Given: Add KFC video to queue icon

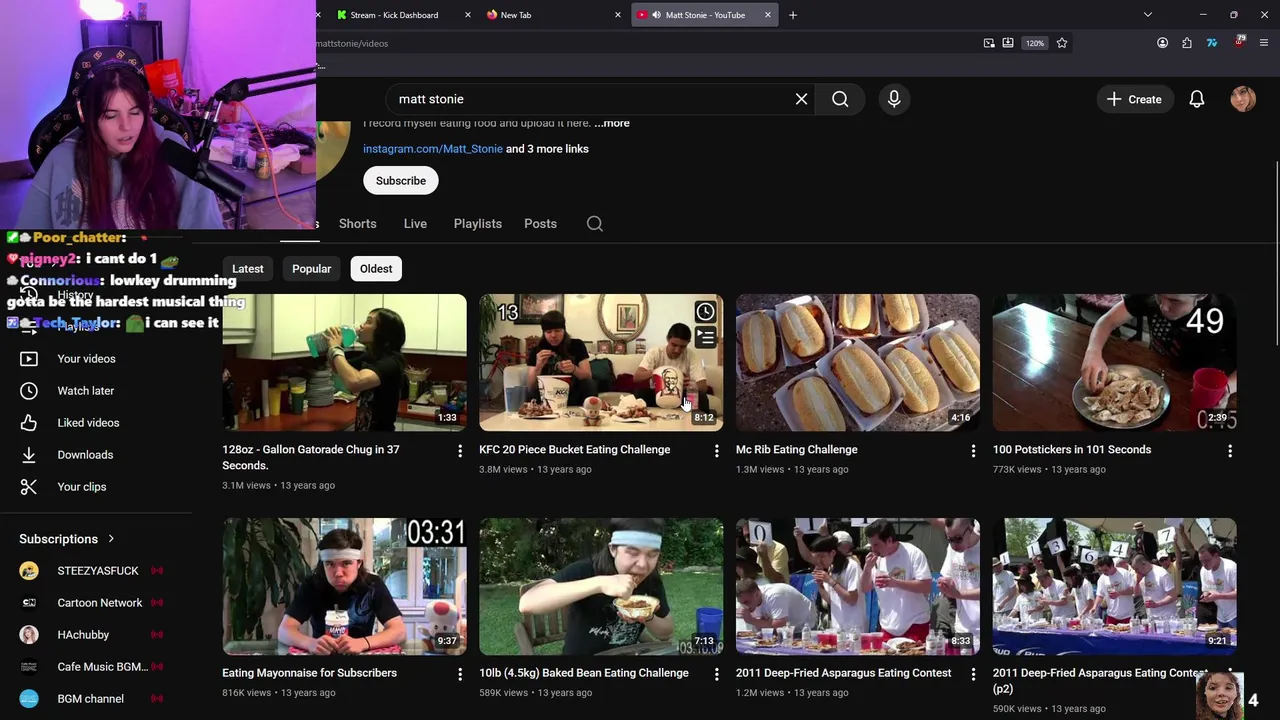Looking at the screenshot, I should pyautogui.click(x=705, y=338).
